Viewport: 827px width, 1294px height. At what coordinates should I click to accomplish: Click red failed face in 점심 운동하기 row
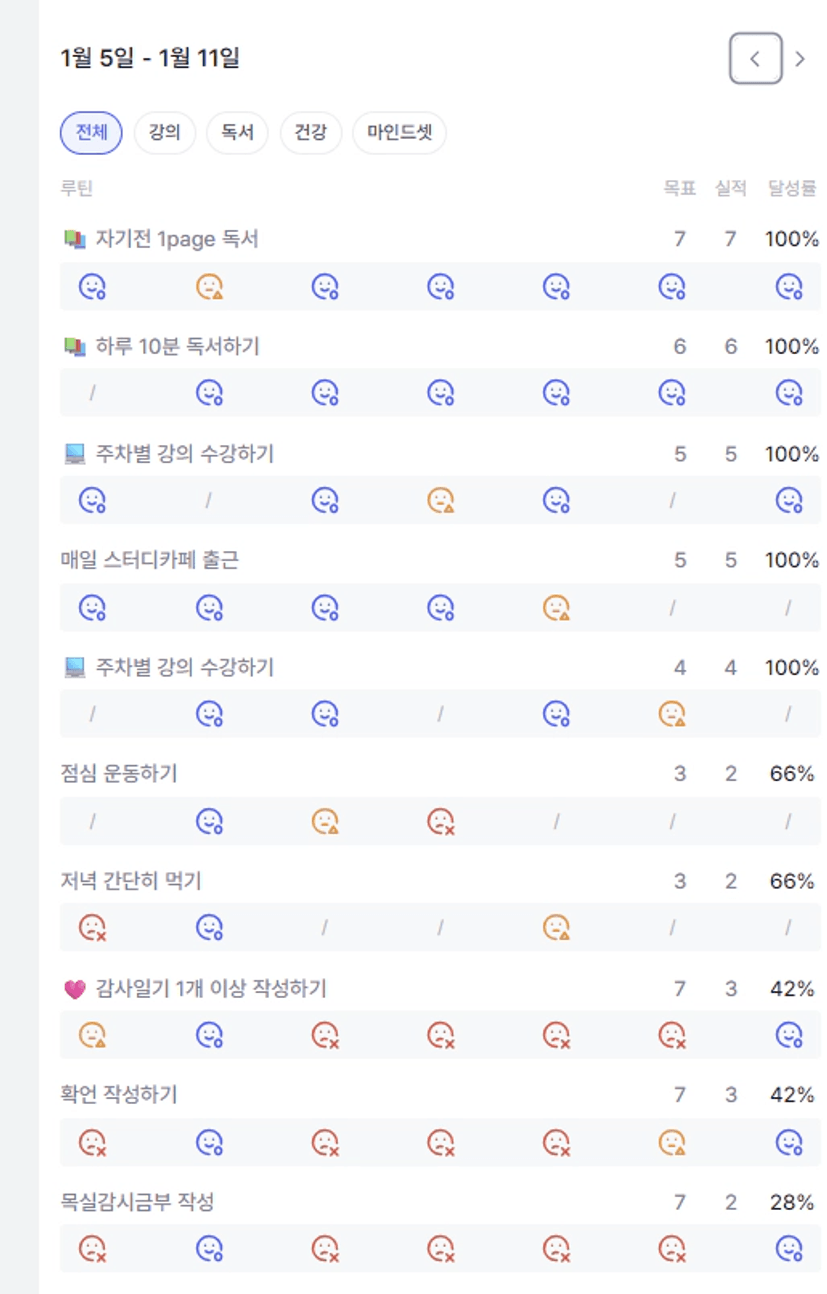[441, 822]
